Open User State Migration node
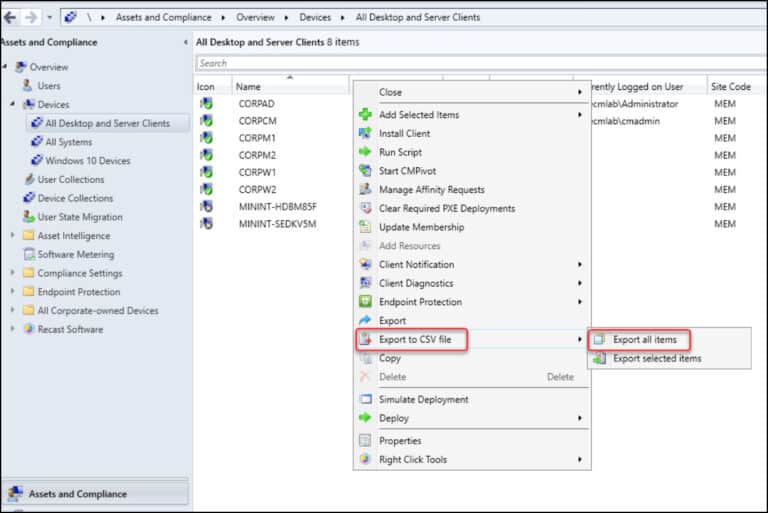The width and height of the screenshot is (768, 513). [x=80, y=217]
